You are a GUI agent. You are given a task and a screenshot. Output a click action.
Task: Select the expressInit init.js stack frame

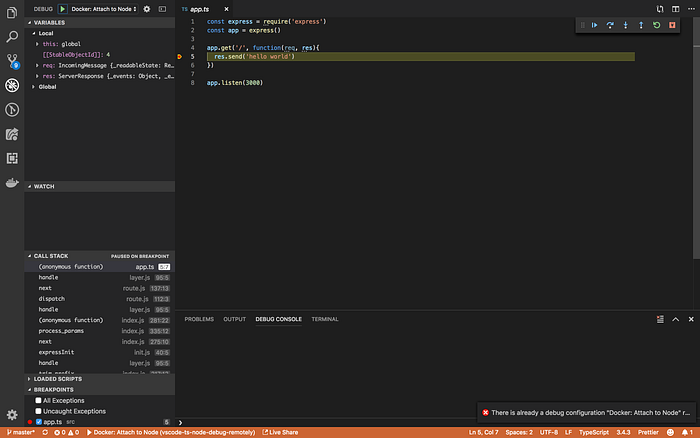pos(100,352)
